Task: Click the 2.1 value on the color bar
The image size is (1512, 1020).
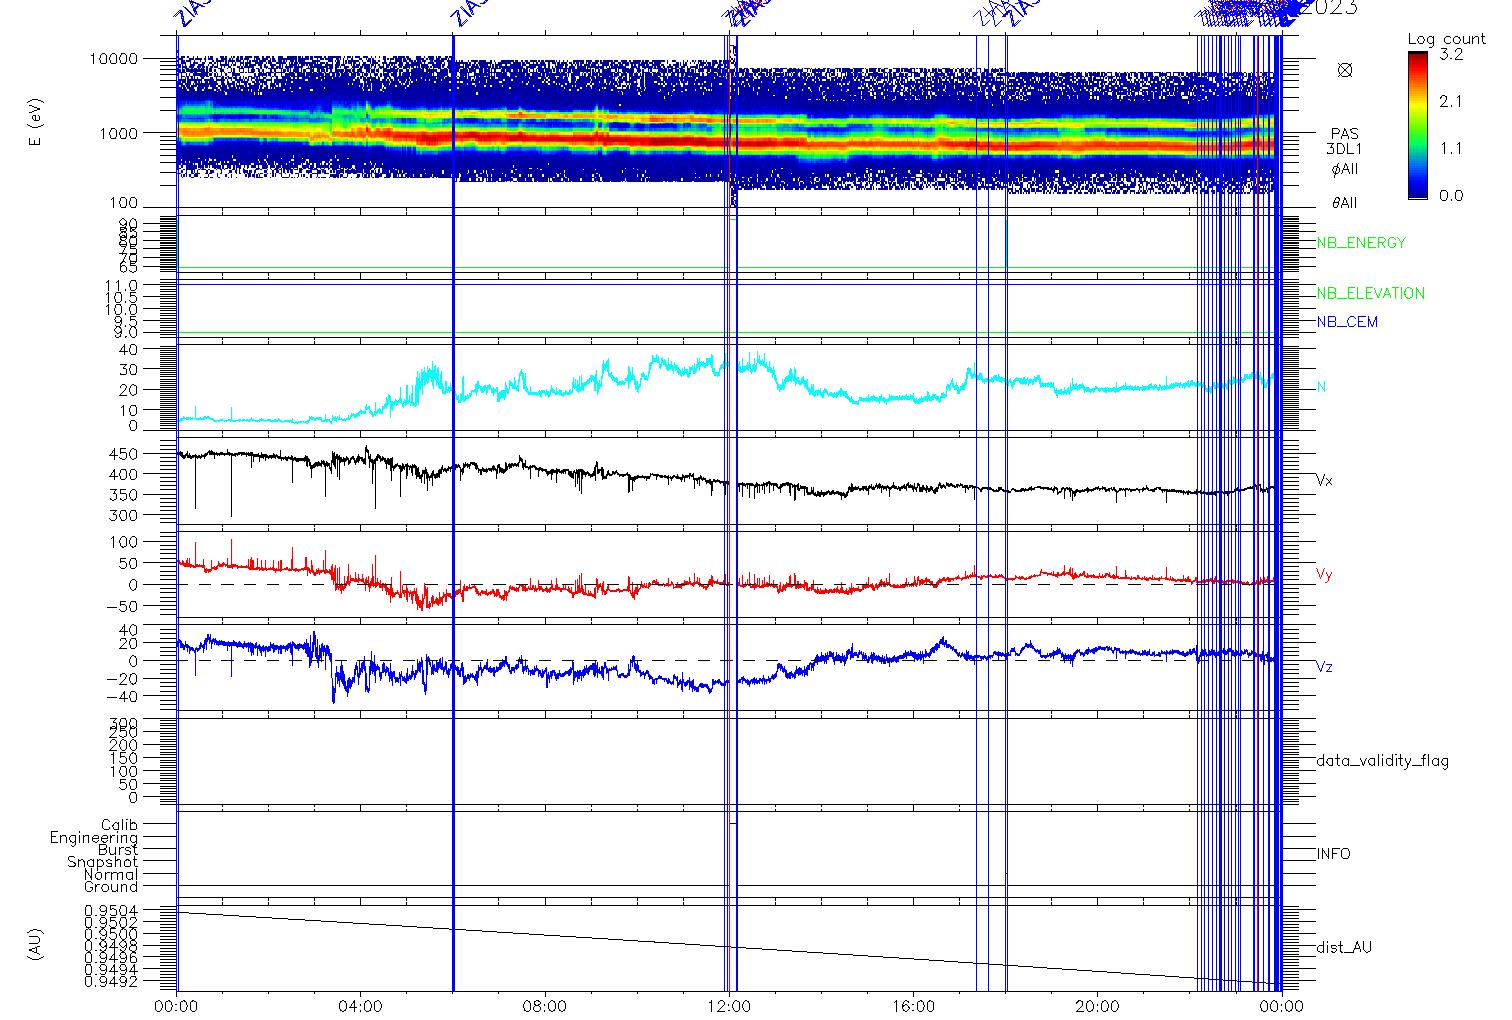Action: 1450,102
